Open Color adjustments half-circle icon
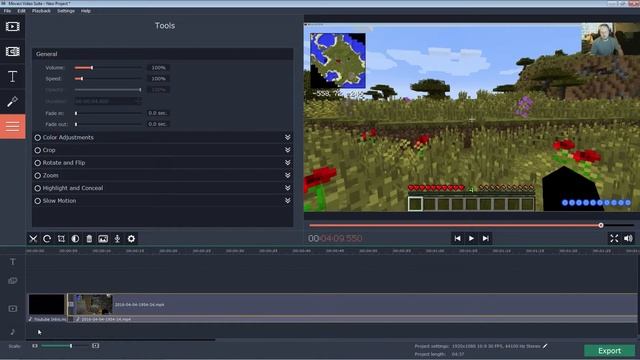 coord(75,239)
